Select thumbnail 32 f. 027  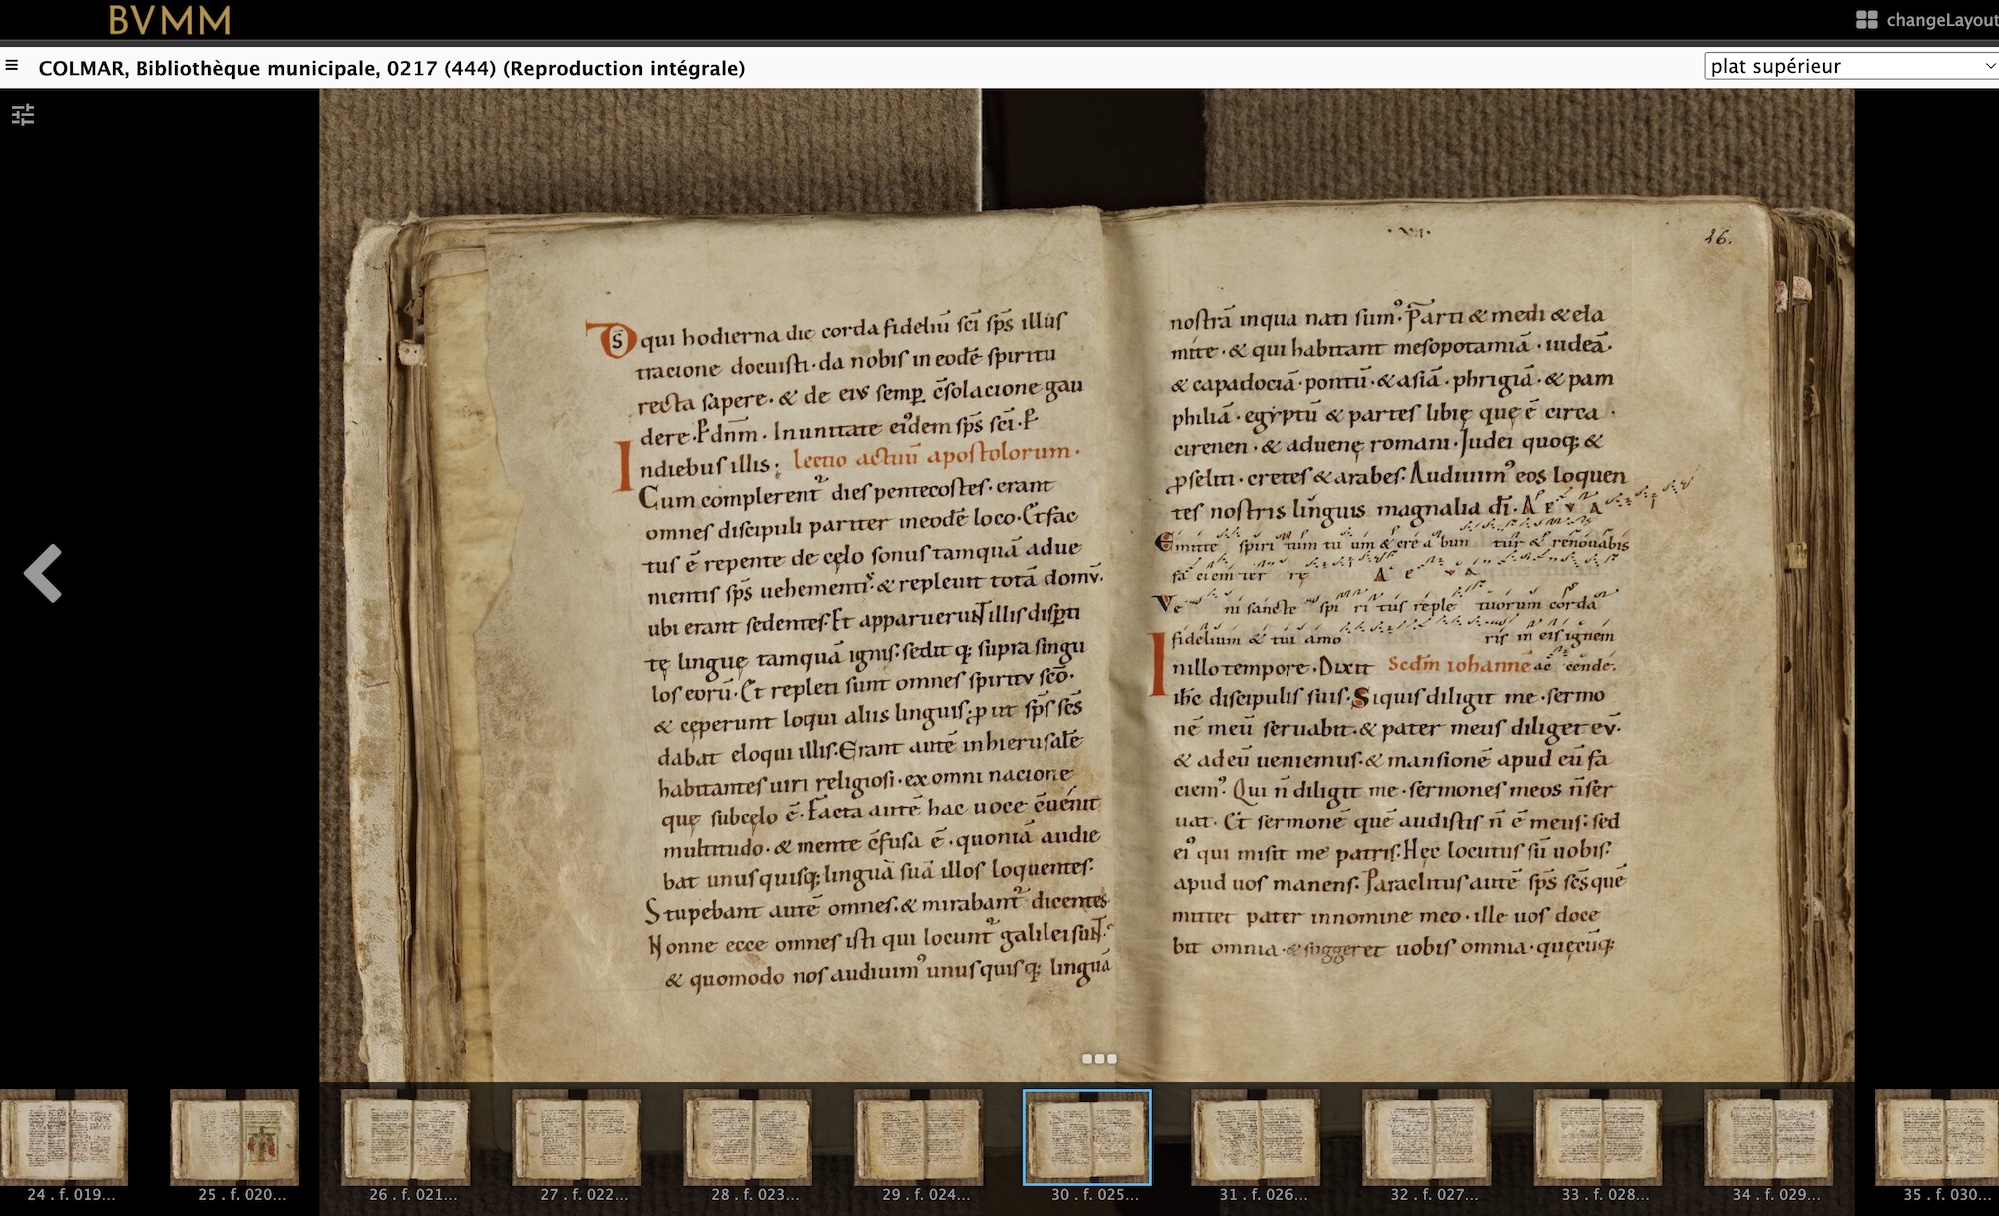1427,1138
